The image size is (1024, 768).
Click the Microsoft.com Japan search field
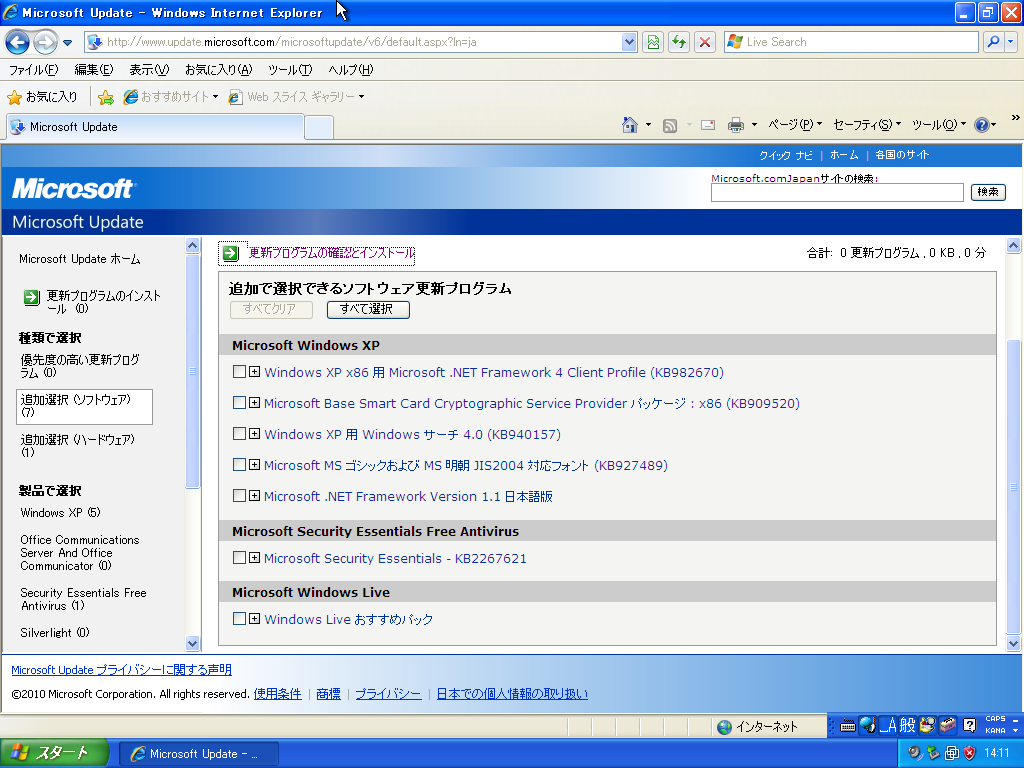[x=837, y=193]
